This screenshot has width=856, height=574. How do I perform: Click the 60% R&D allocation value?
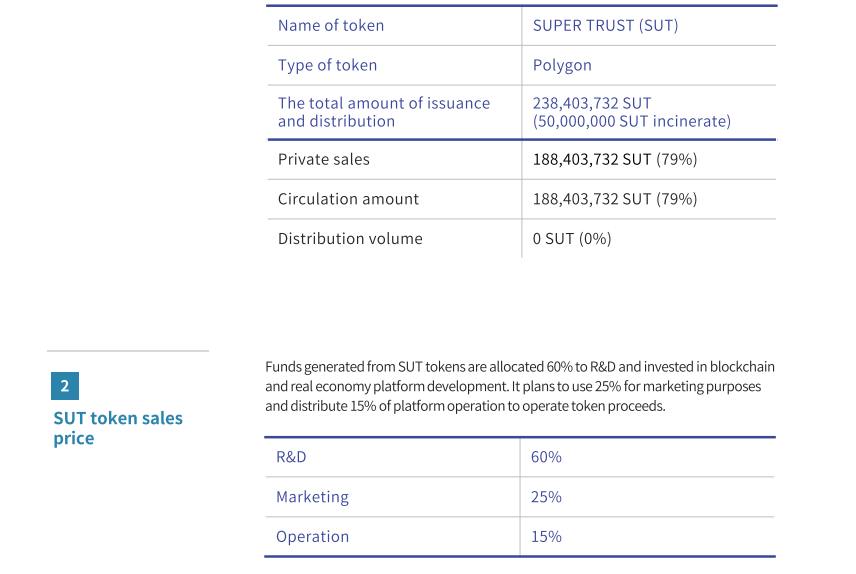(x=546, y=457)
